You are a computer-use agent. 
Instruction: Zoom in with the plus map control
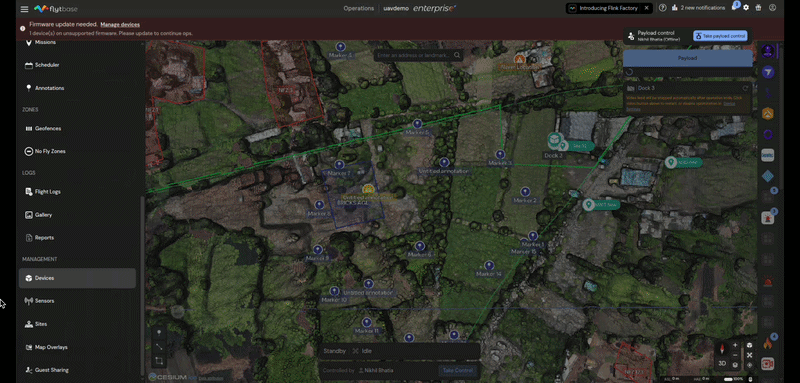[735, 346]
